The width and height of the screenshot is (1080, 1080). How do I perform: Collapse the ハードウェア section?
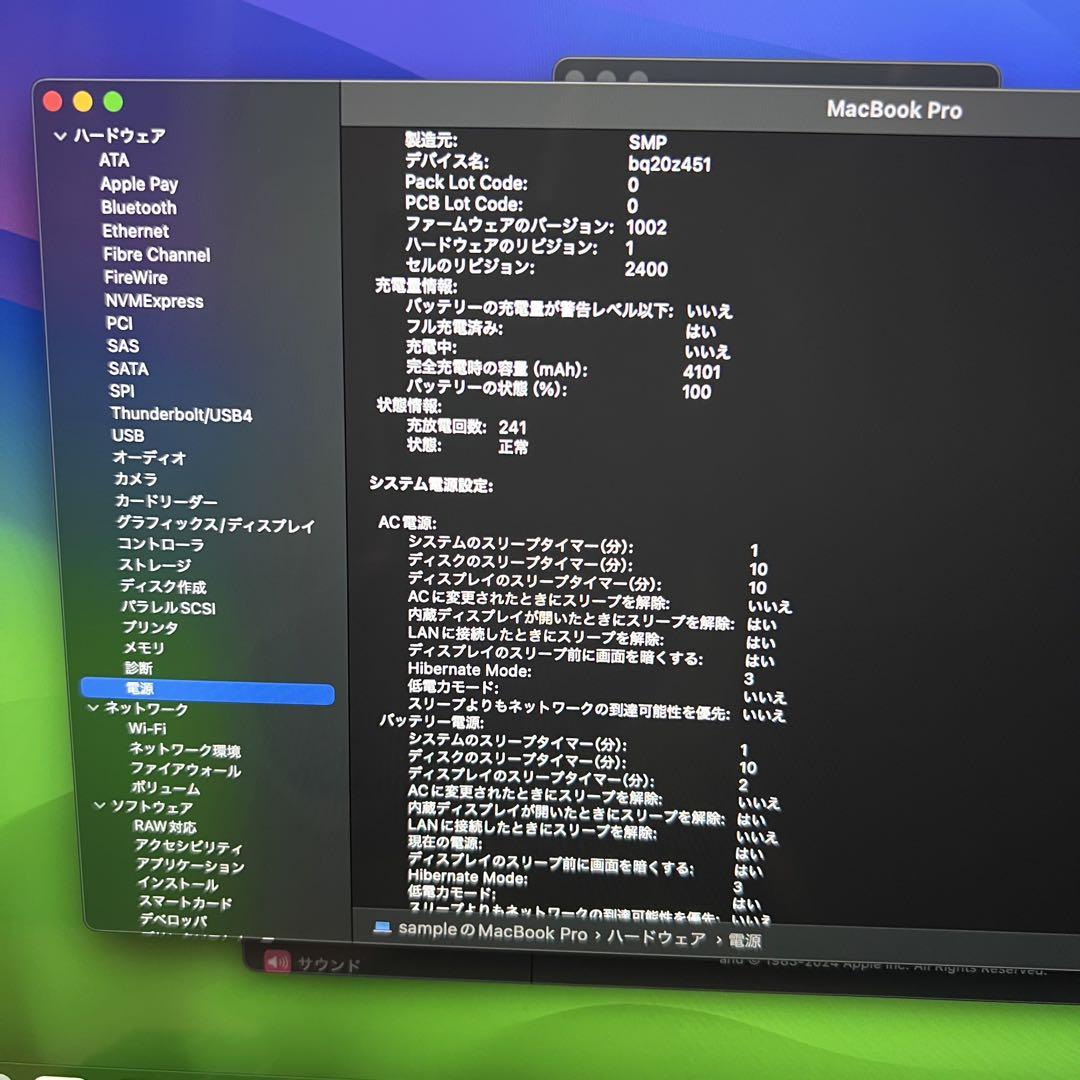coord(60,136)
